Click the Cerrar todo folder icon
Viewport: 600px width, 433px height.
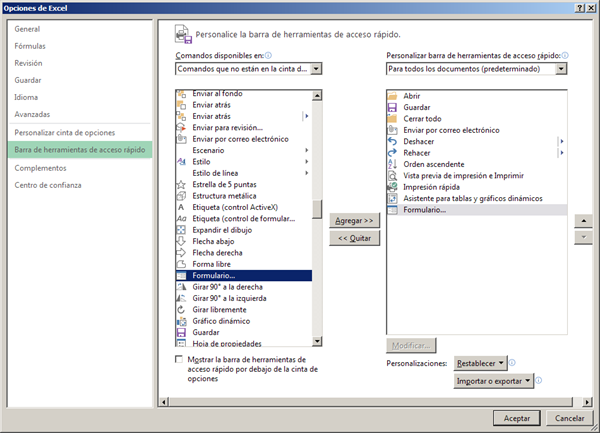click(x=393, y=119)
